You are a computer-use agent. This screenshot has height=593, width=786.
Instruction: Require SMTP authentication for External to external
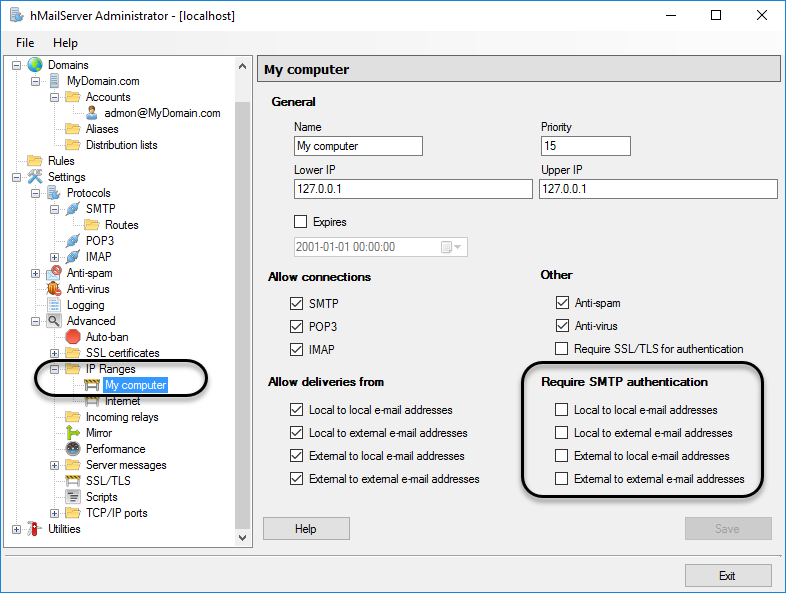561,479
